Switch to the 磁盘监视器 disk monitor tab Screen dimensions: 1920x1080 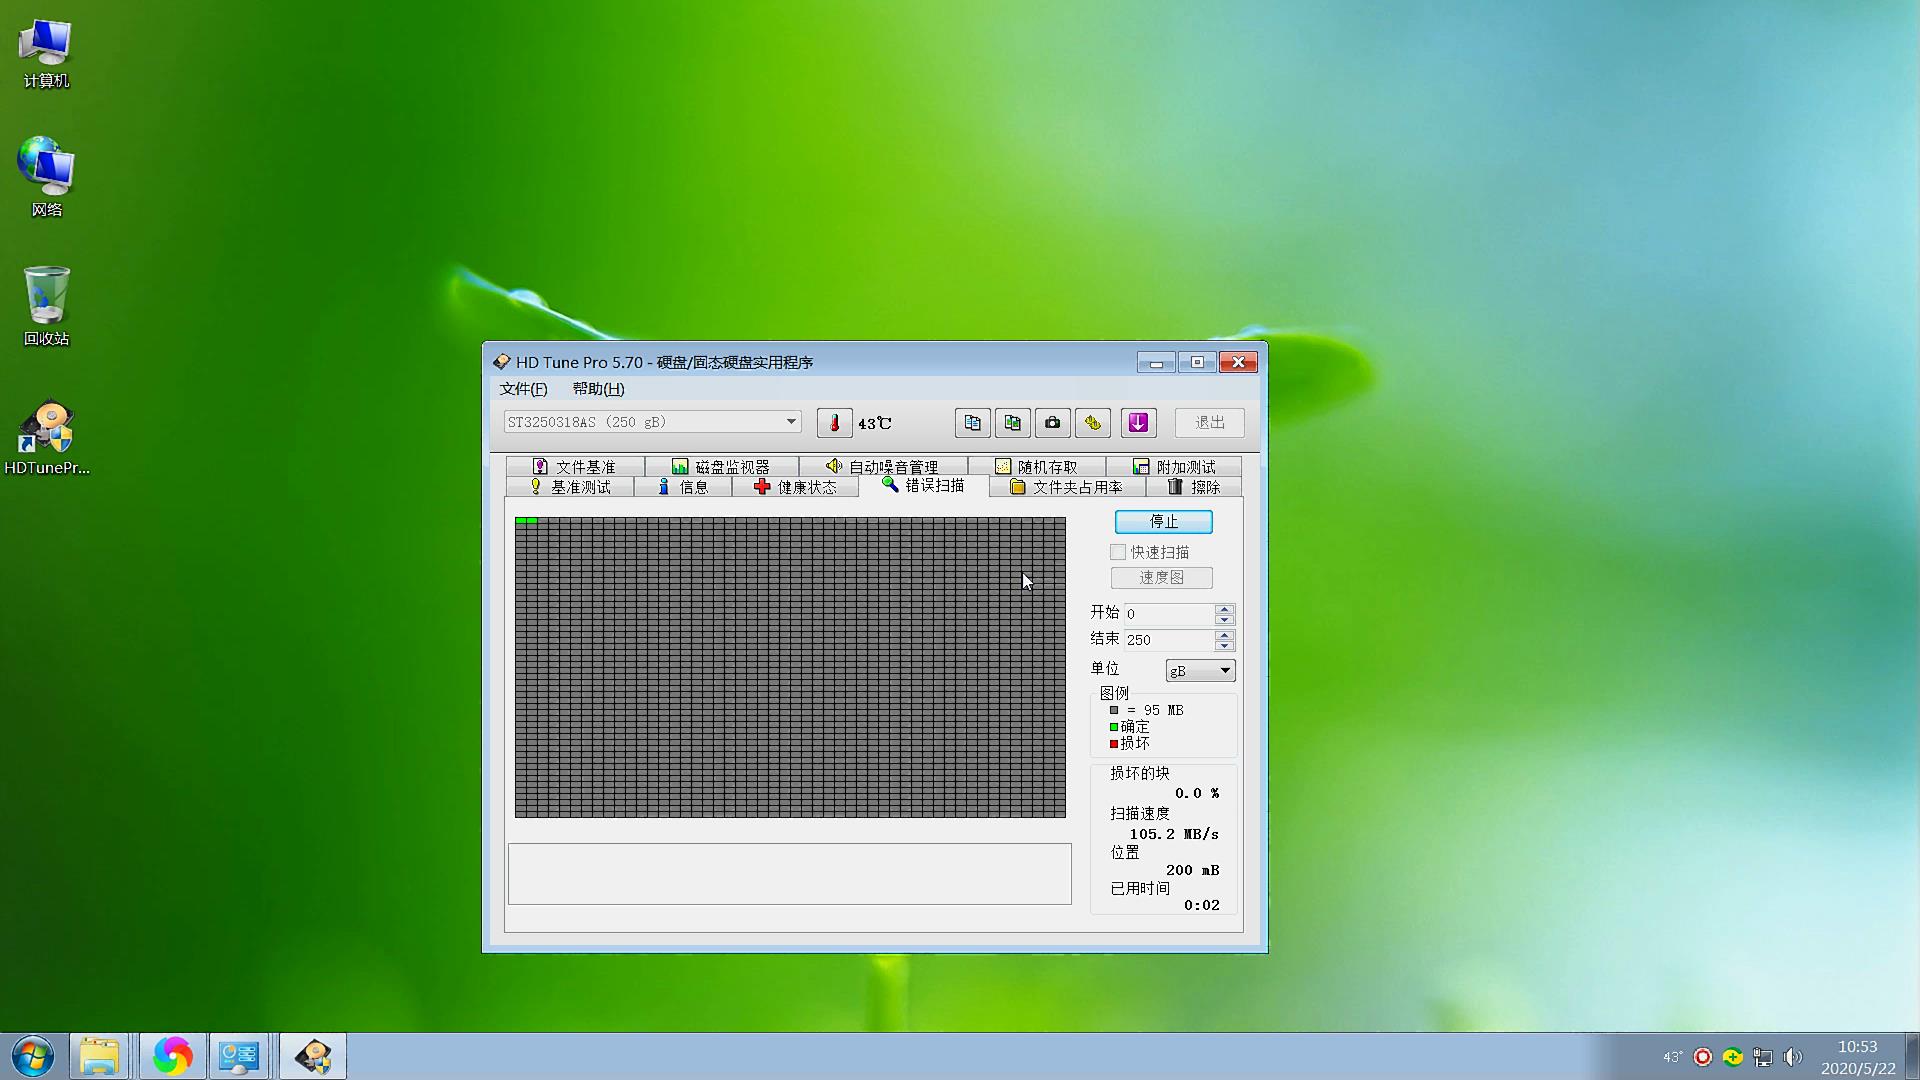[721, 467]
